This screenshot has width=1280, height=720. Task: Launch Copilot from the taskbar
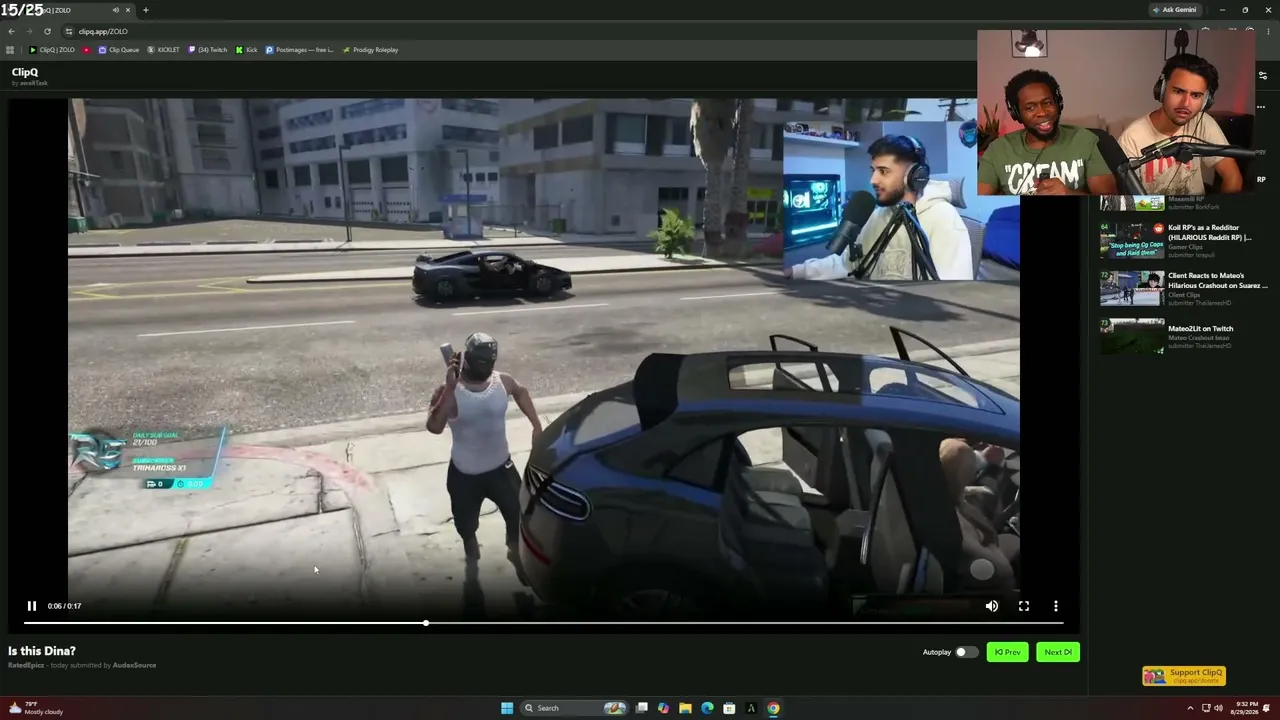click(663, 708)
